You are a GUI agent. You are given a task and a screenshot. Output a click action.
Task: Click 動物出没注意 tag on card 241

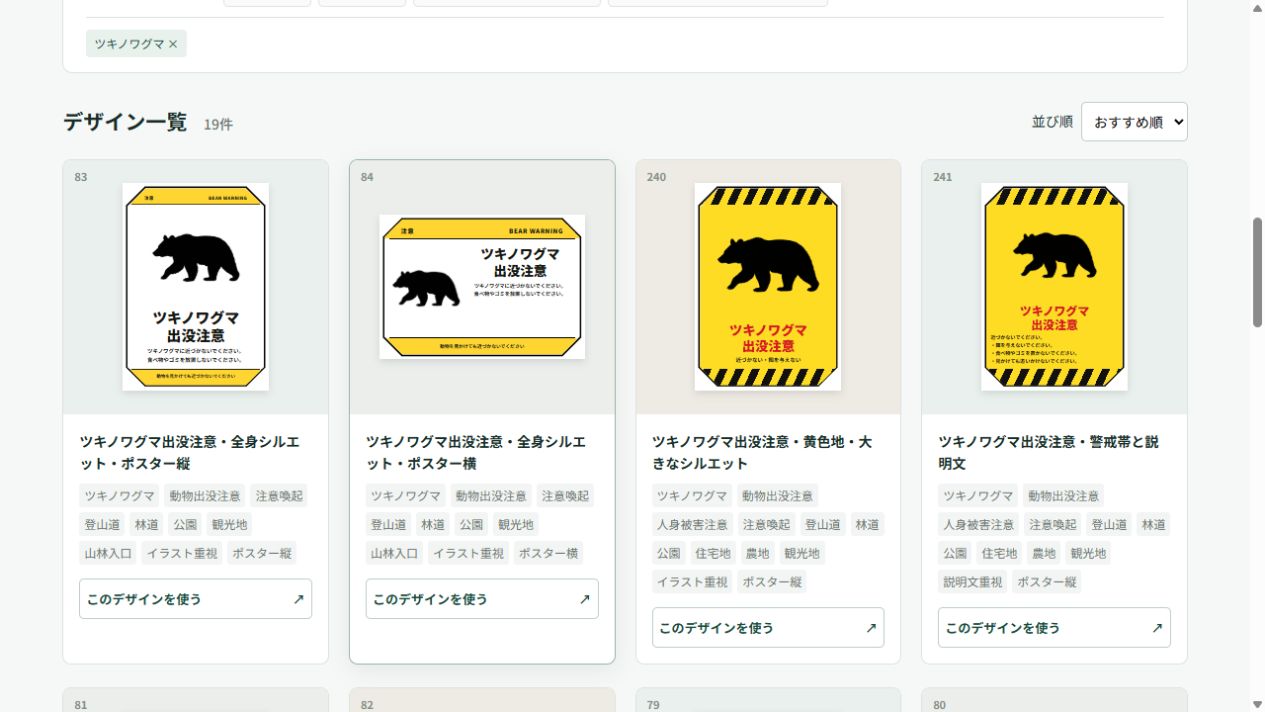(1063, 495)
